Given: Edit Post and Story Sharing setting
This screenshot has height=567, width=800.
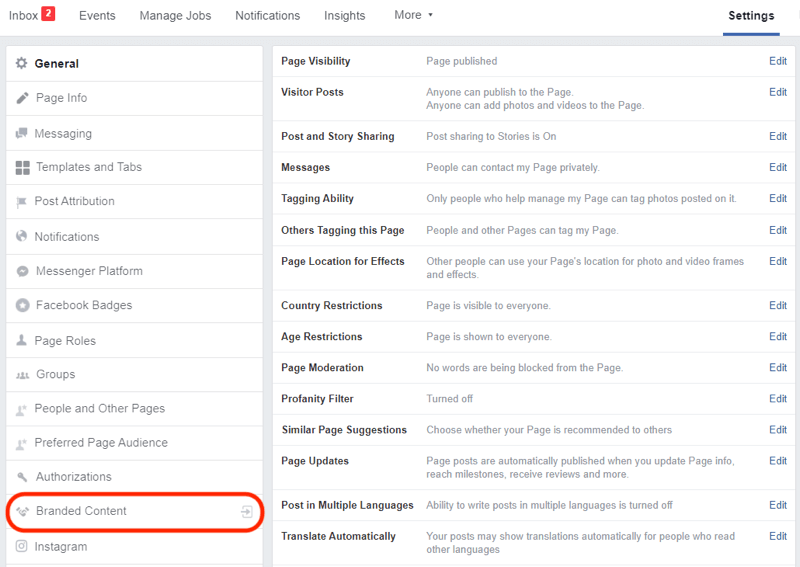Looking at the screenshot, I should pyautogui.click(x=778, y=136).
